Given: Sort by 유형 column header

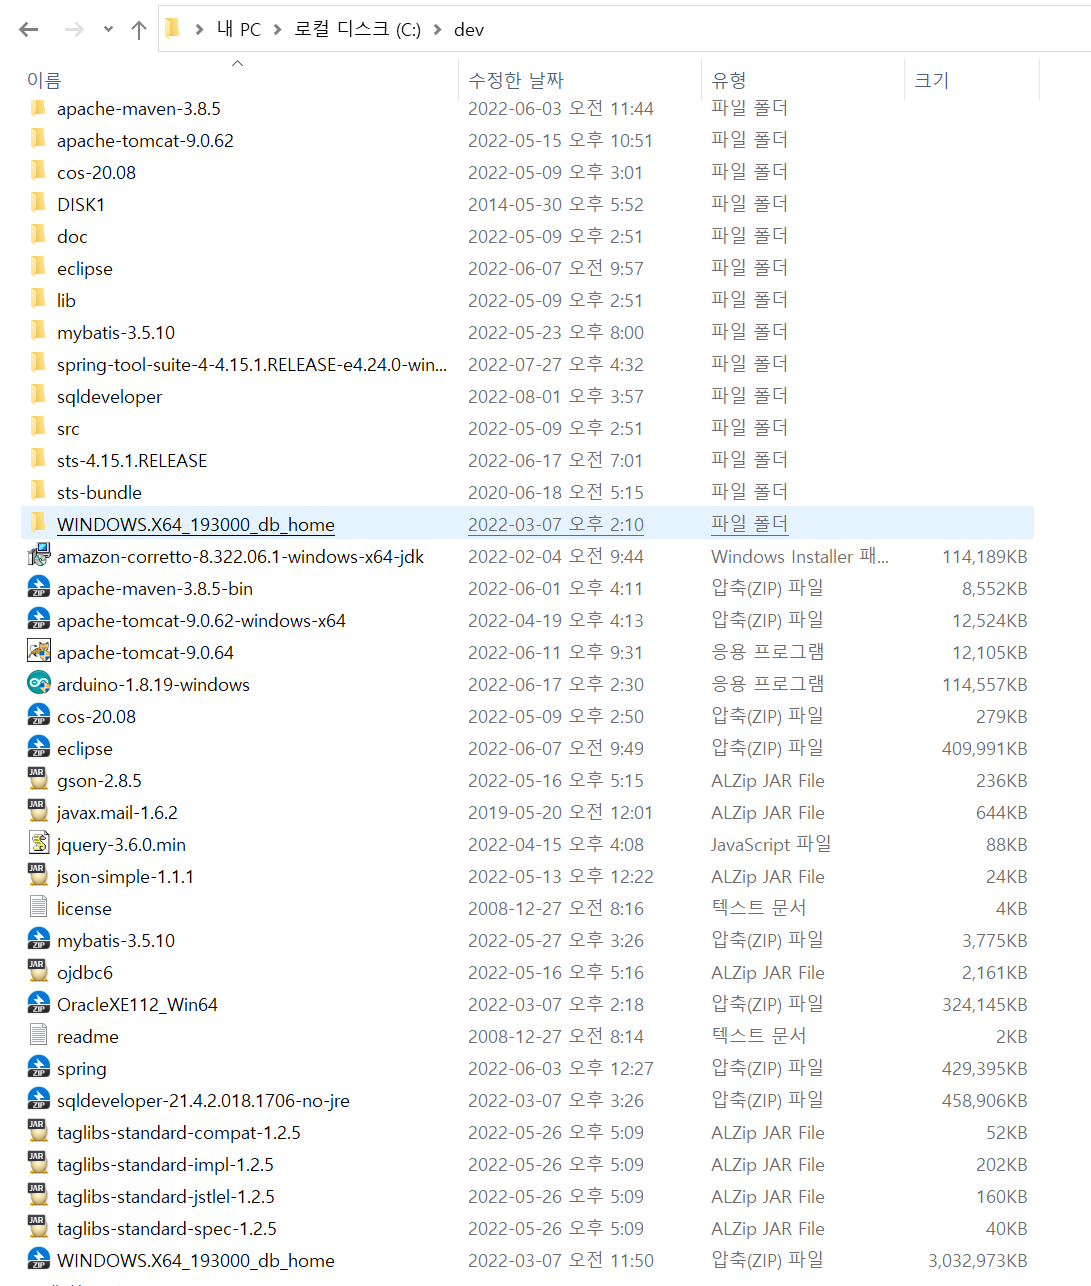Looking at the screenshot, I should [729, 80].
